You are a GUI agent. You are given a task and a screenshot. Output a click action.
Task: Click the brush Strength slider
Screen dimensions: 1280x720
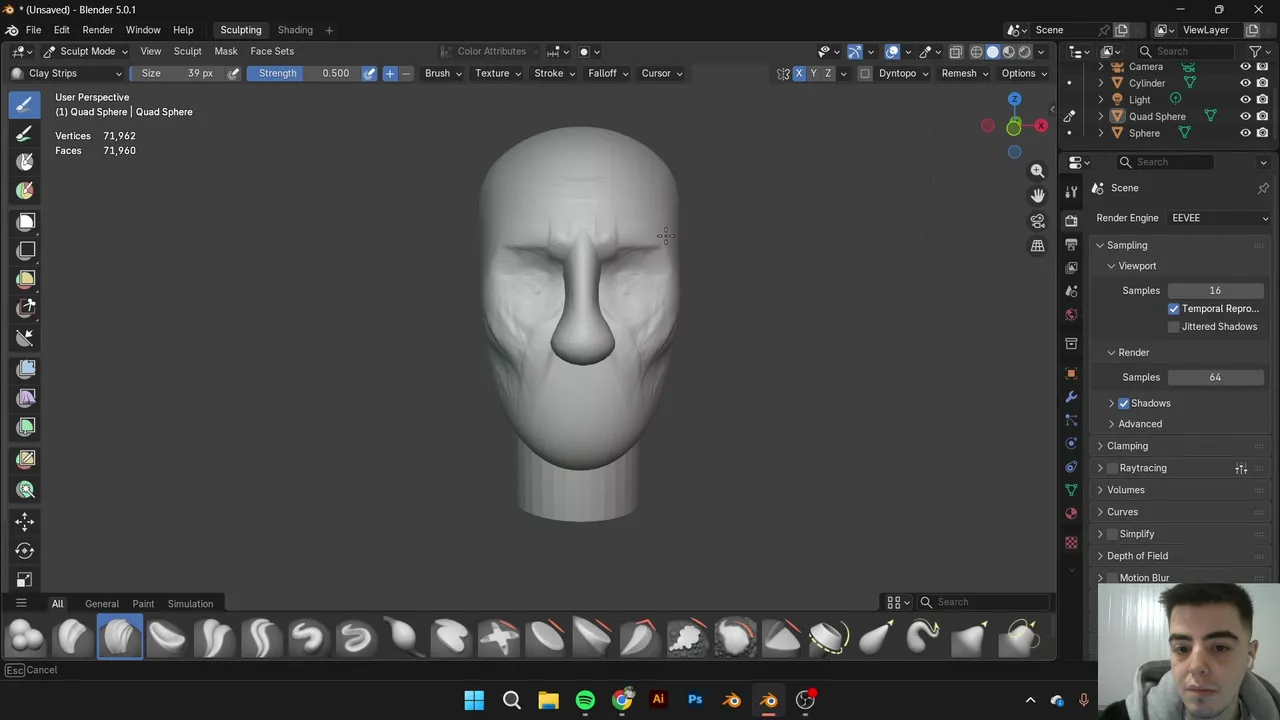pyautogui.click(x=304, y=73)
